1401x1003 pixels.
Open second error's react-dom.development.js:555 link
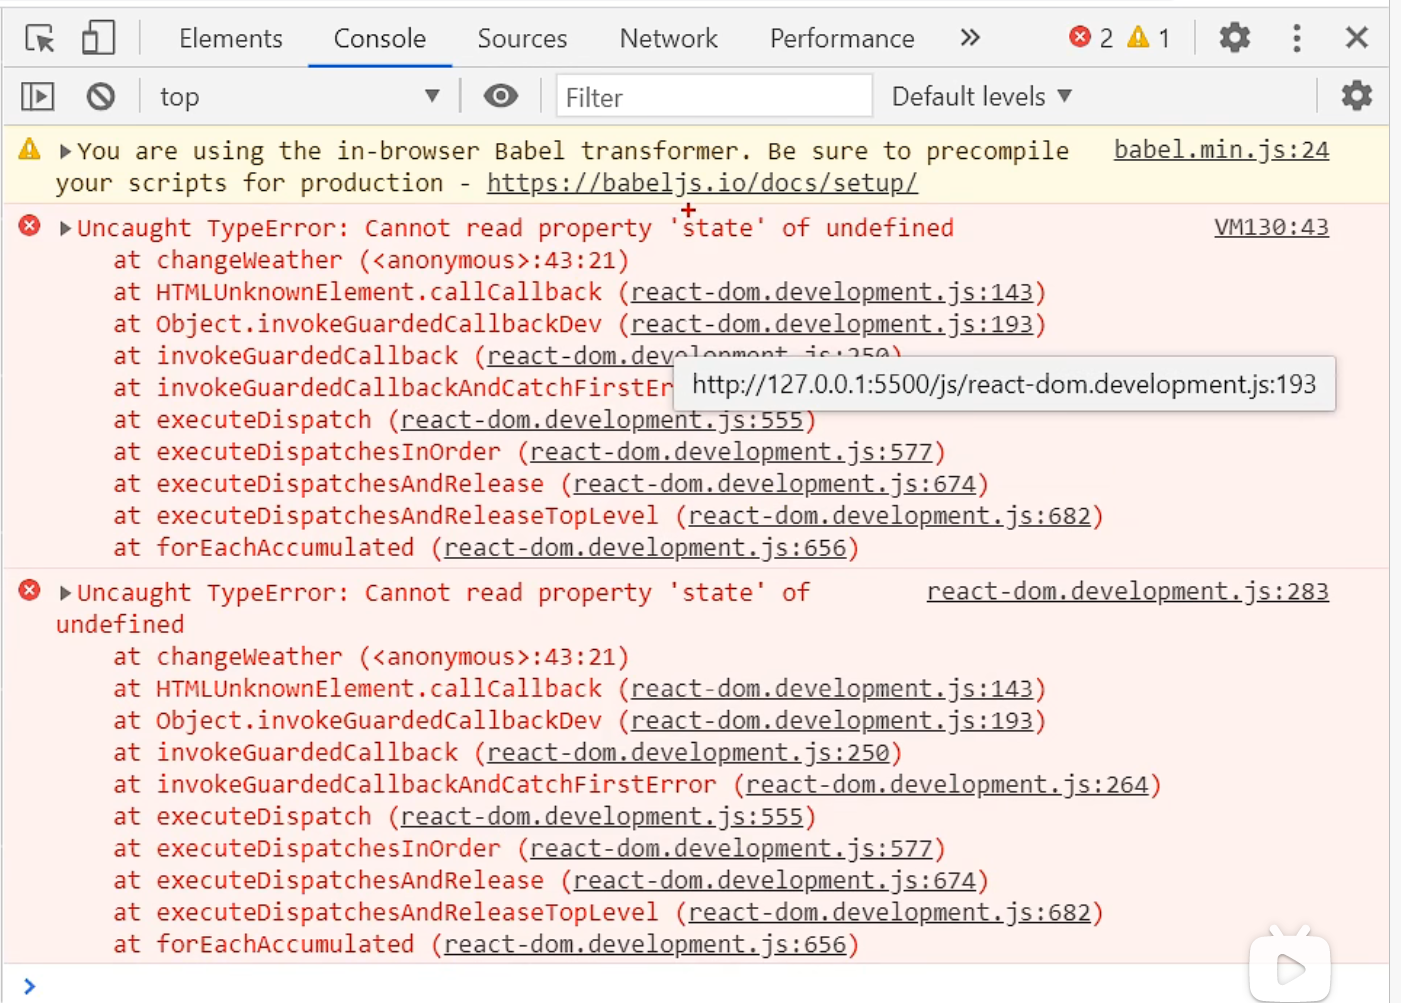point(602,817)
